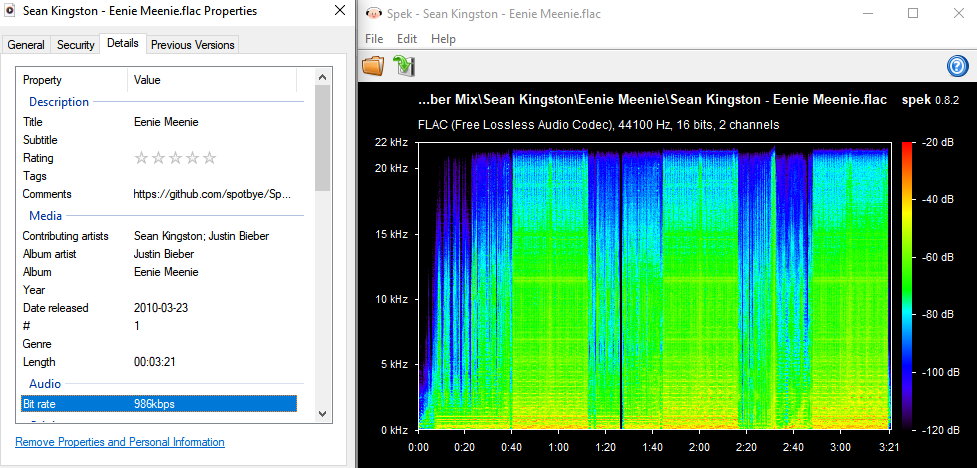Click the Date released value 2010-03-23

pos(161,308)
